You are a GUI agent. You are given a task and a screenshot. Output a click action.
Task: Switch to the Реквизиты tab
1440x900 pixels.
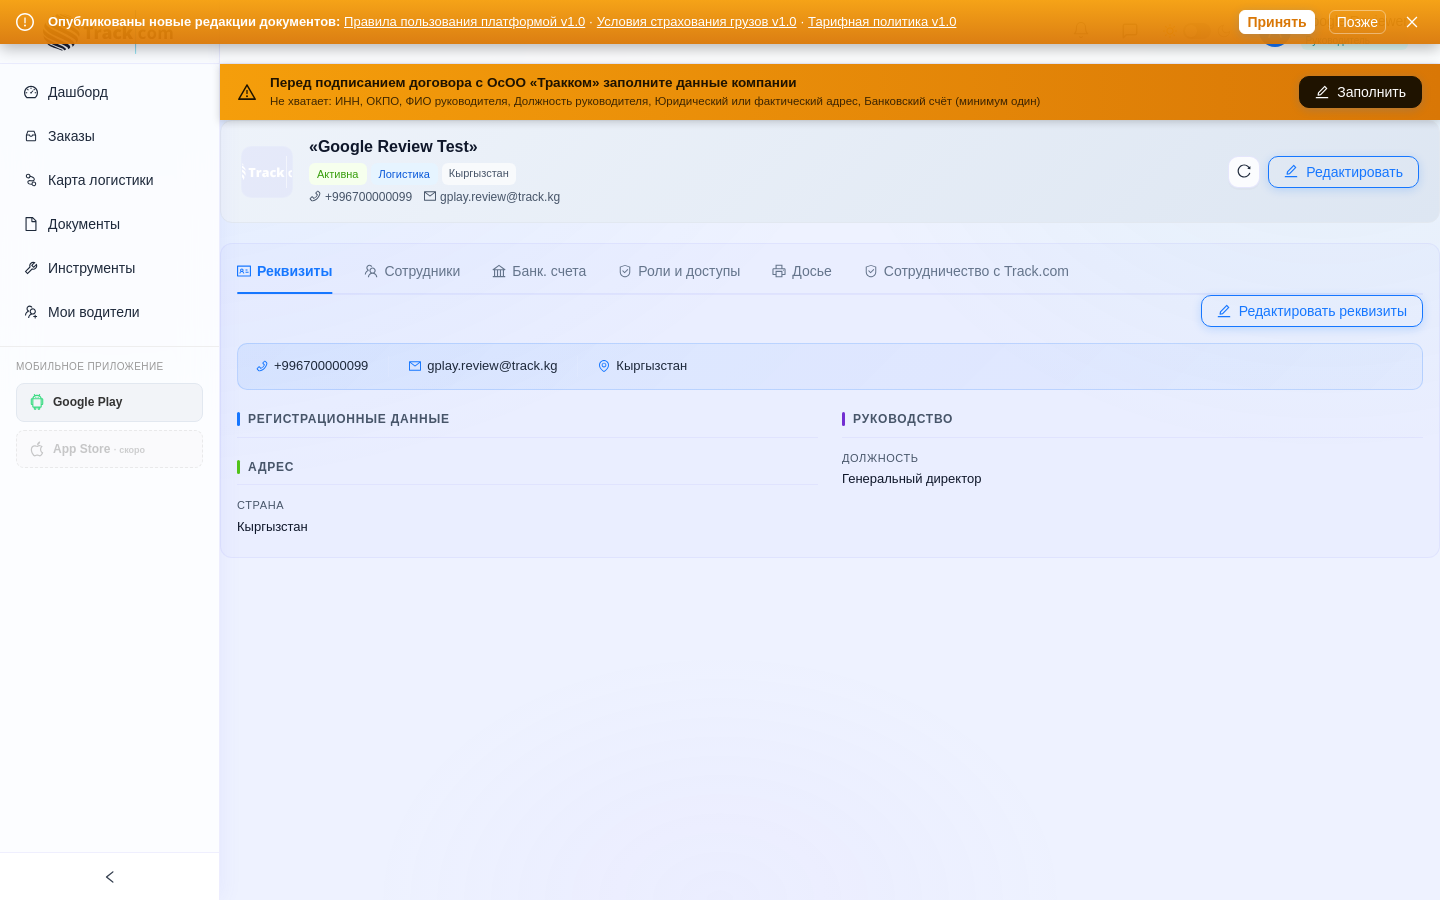click(284, 271)
